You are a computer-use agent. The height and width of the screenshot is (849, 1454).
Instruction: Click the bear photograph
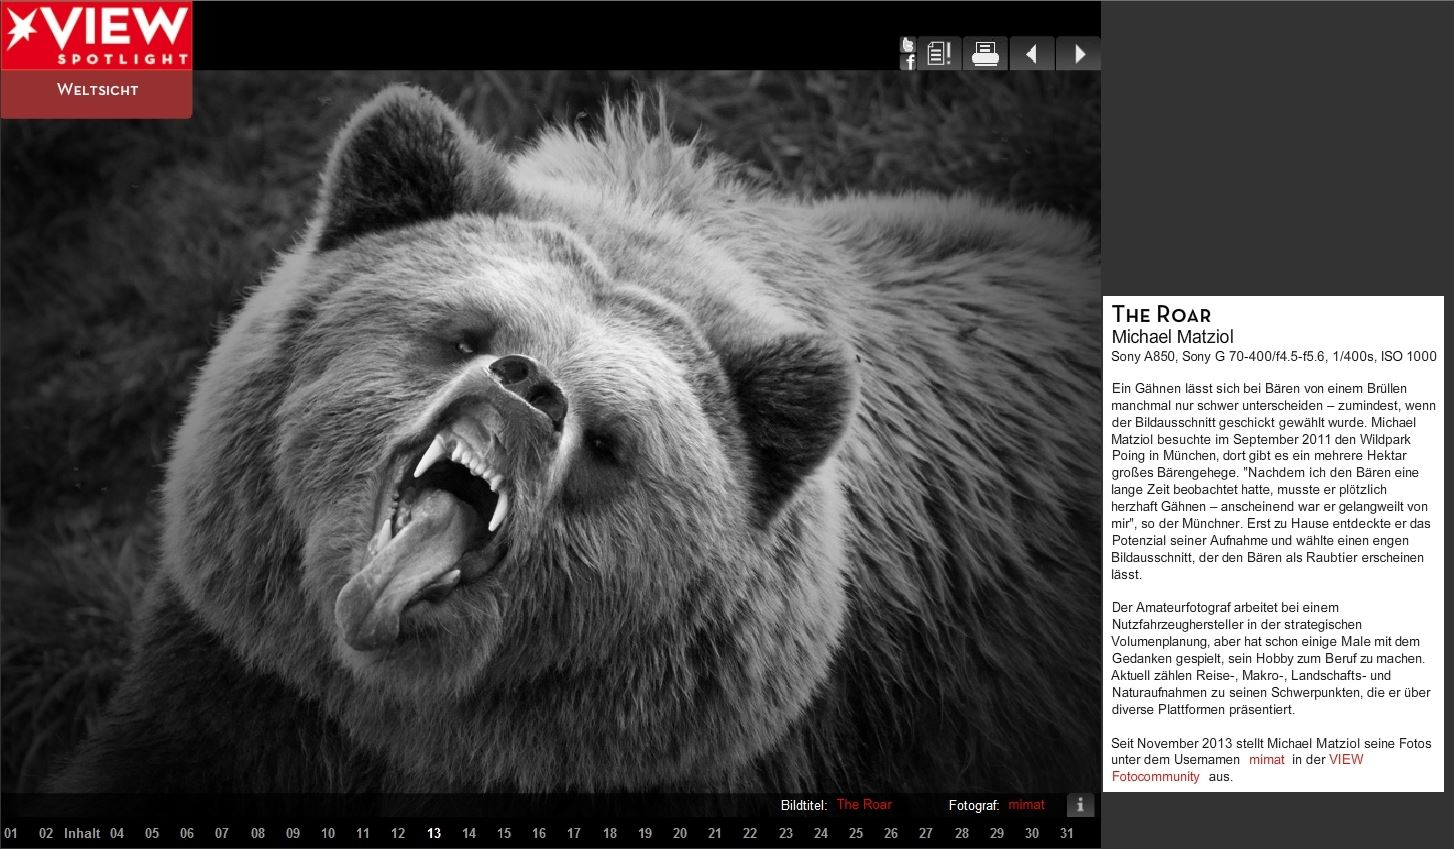click(x=550, y=430)
